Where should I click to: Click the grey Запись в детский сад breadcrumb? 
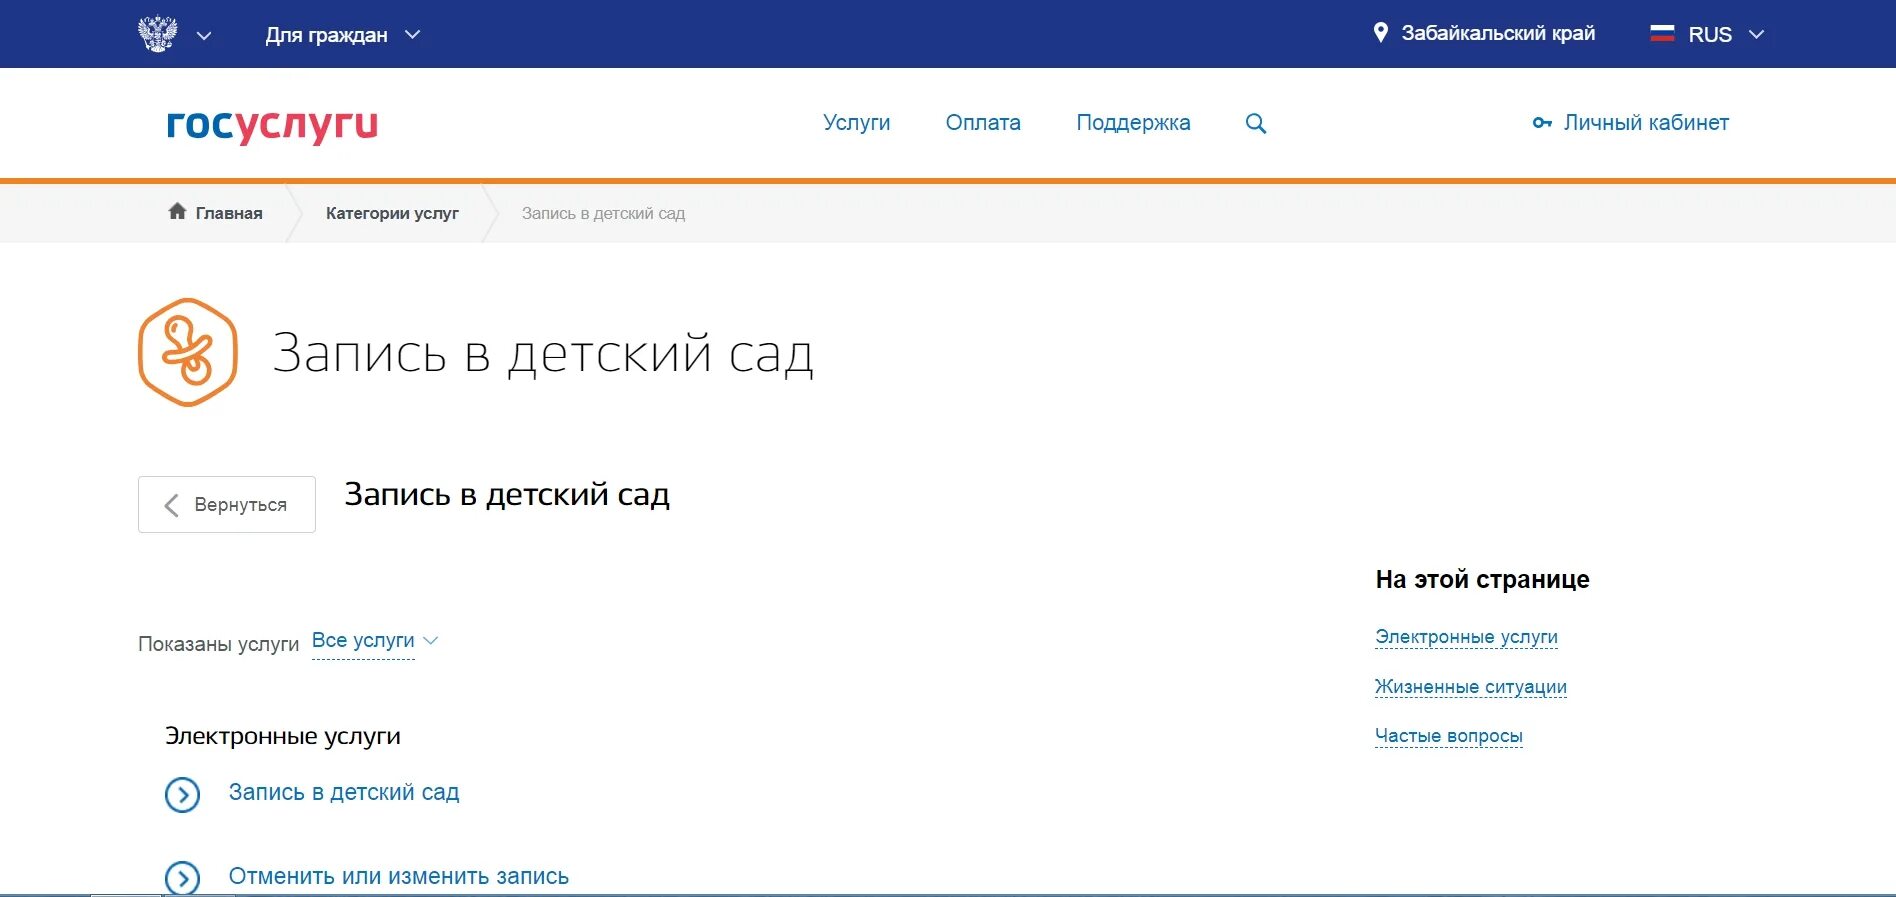pyautogui.click(x=603, y=213)
